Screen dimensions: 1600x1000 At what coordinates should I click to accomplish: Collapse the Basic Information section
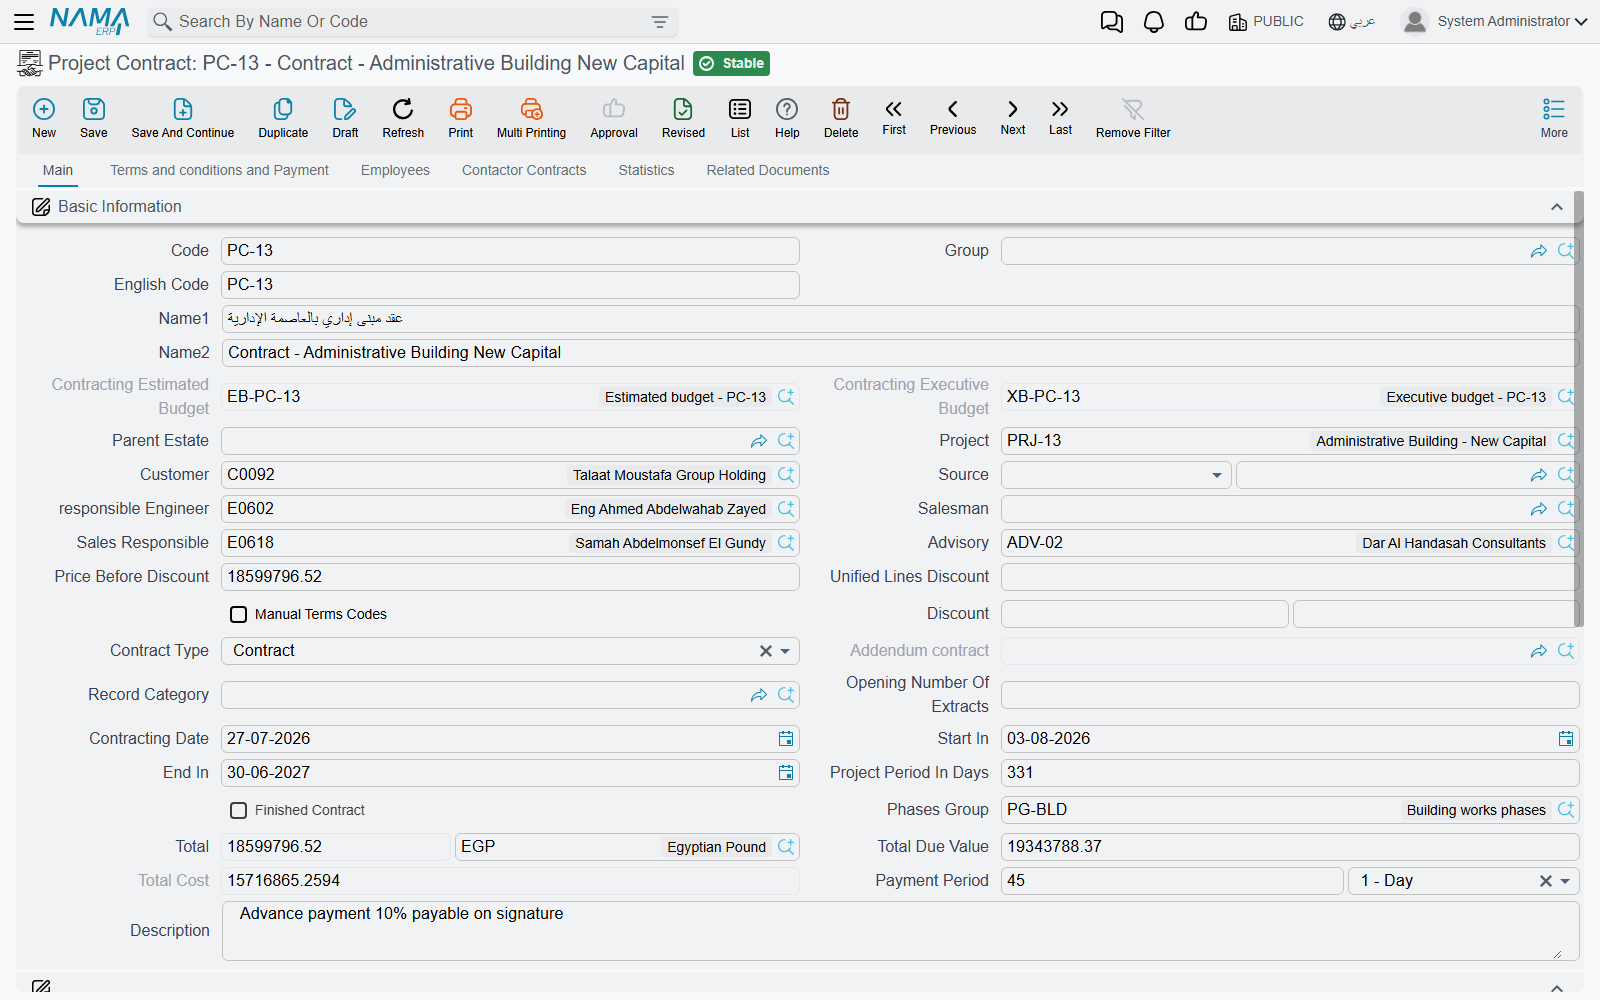(x=1557, y=207)
